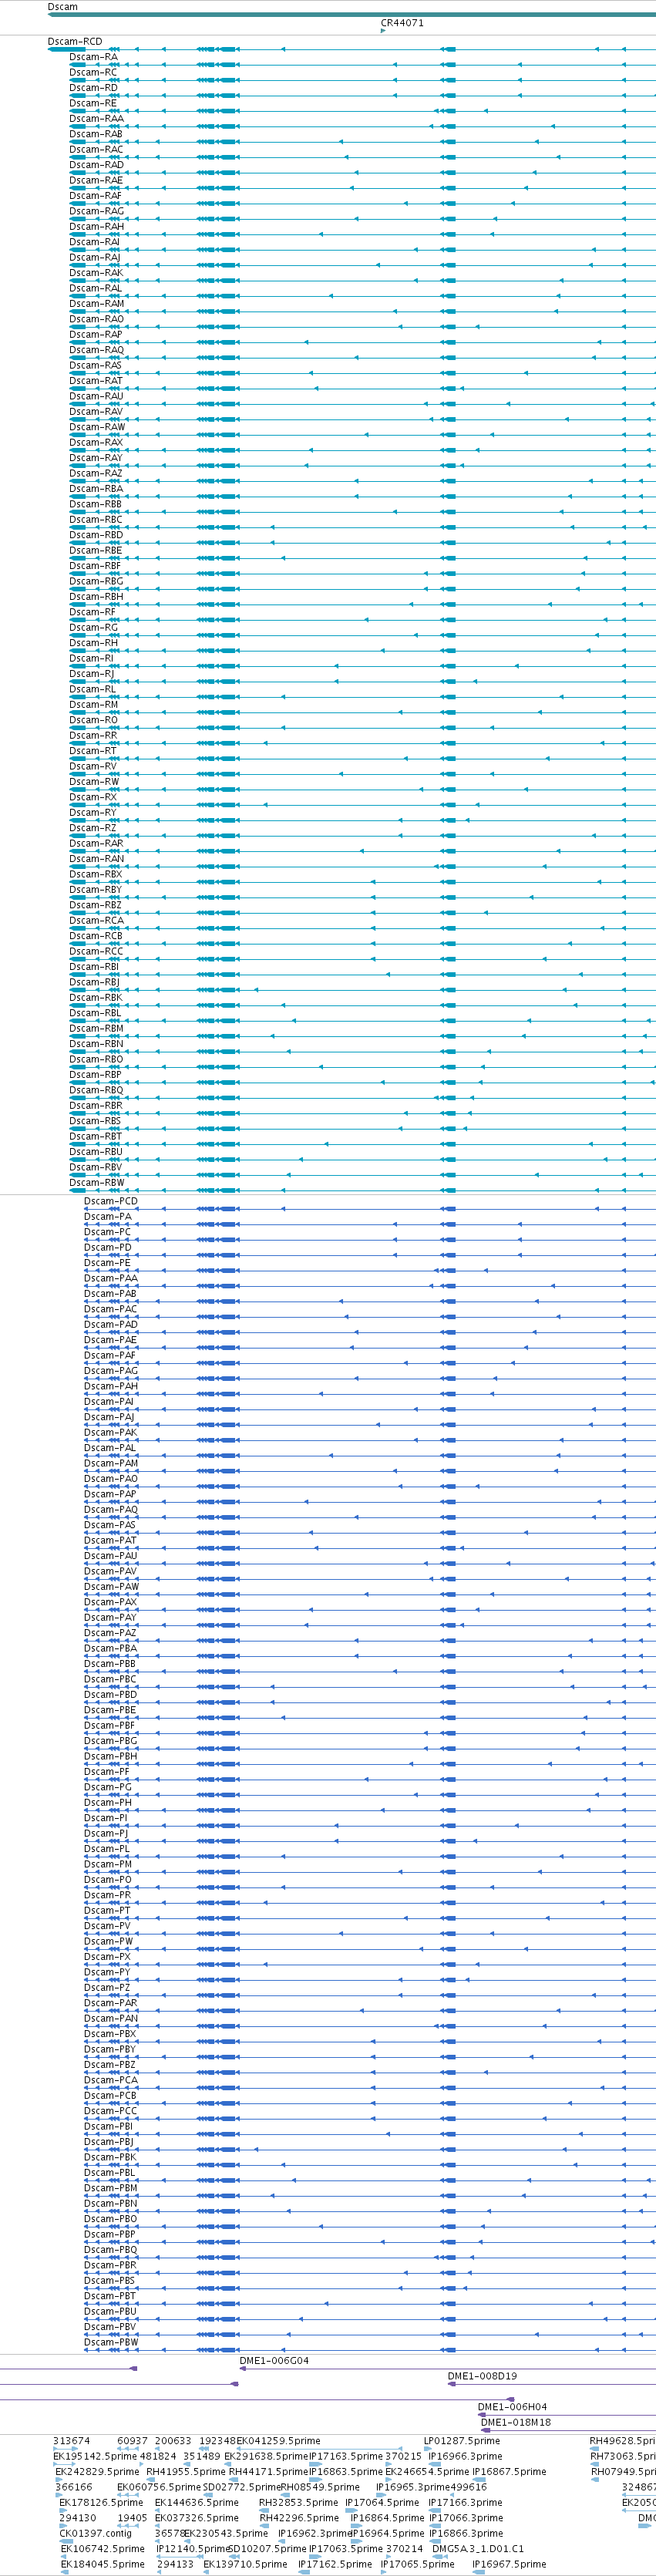This screenshot has height=2576, width=656.
Task: Choose the Dscam-PCB protein label
Action: tap(111, 2095)
